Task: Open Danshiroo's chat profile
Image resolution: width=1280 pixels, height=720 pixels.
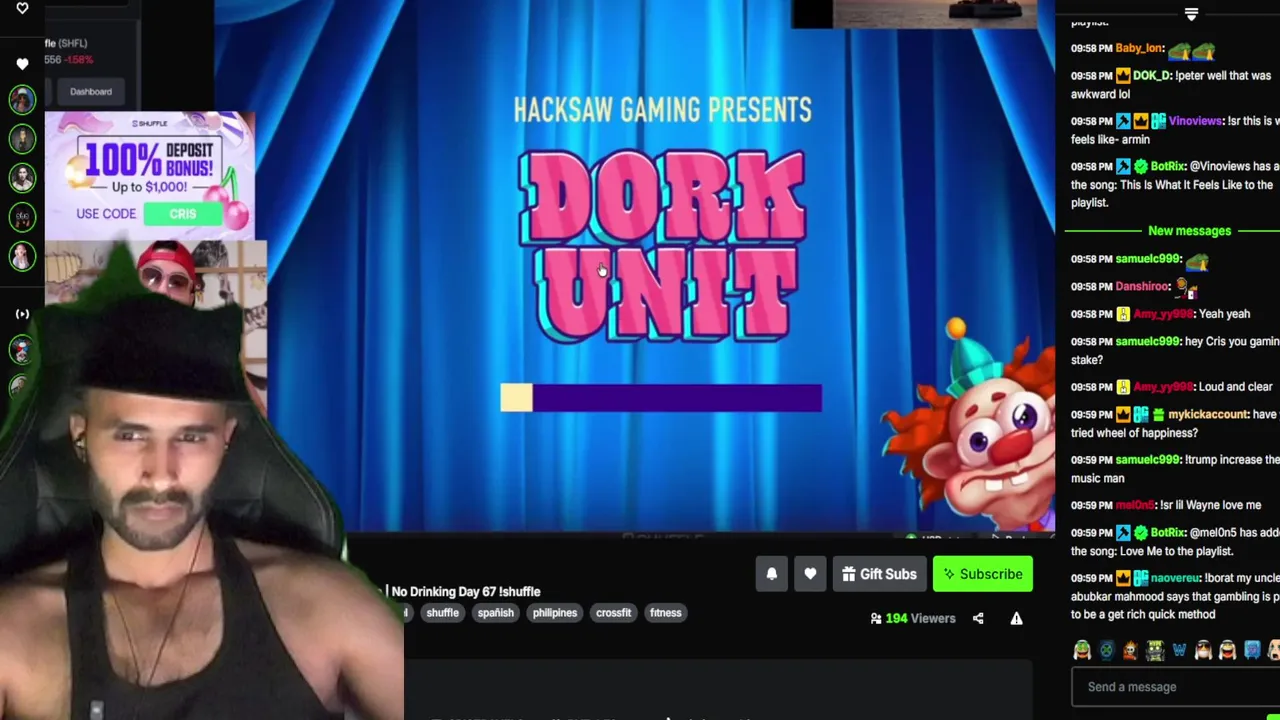Action: tap(1142, 286)
